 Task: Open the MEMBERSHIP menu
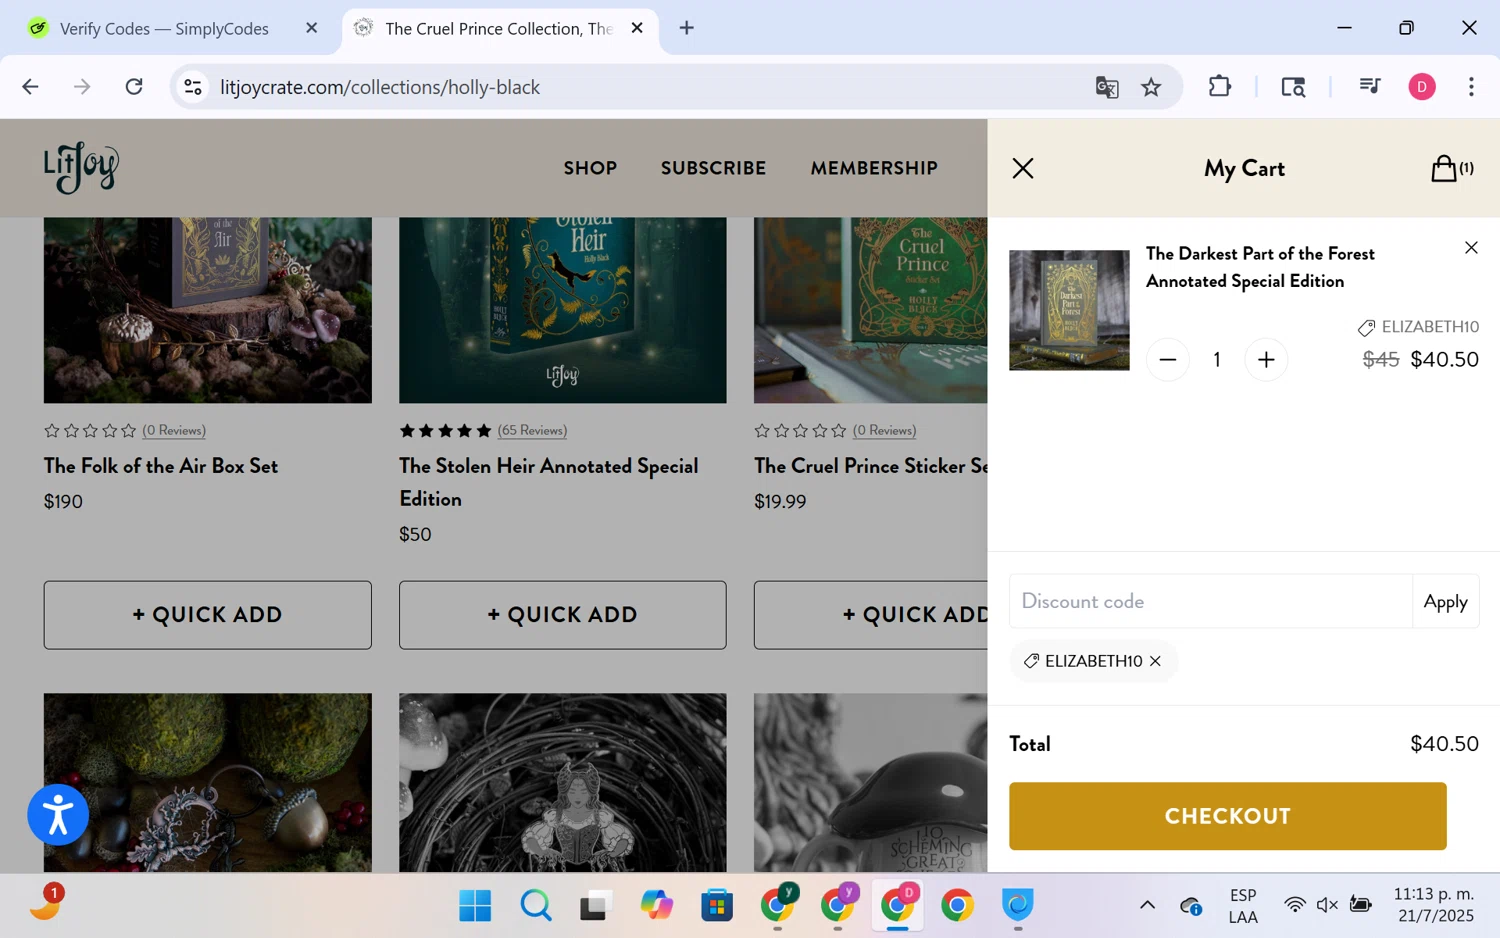point(874,168)
